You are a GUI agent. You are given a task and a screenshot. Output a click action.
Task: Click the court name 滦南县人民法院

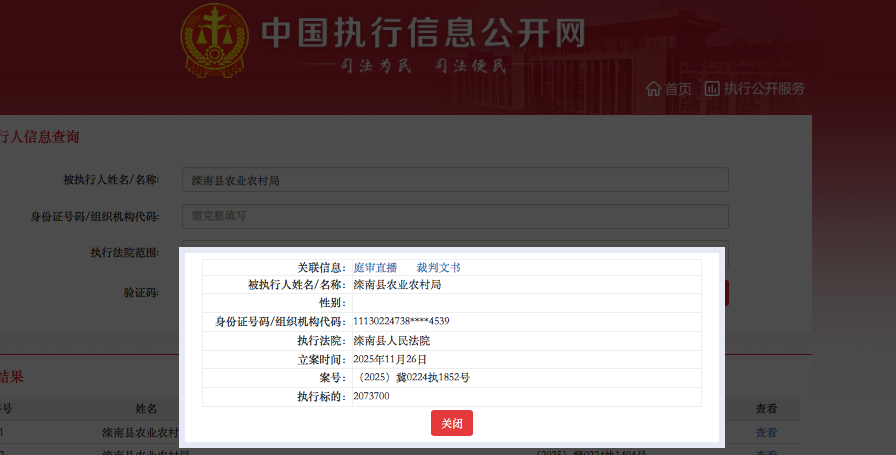coord(391,340)
